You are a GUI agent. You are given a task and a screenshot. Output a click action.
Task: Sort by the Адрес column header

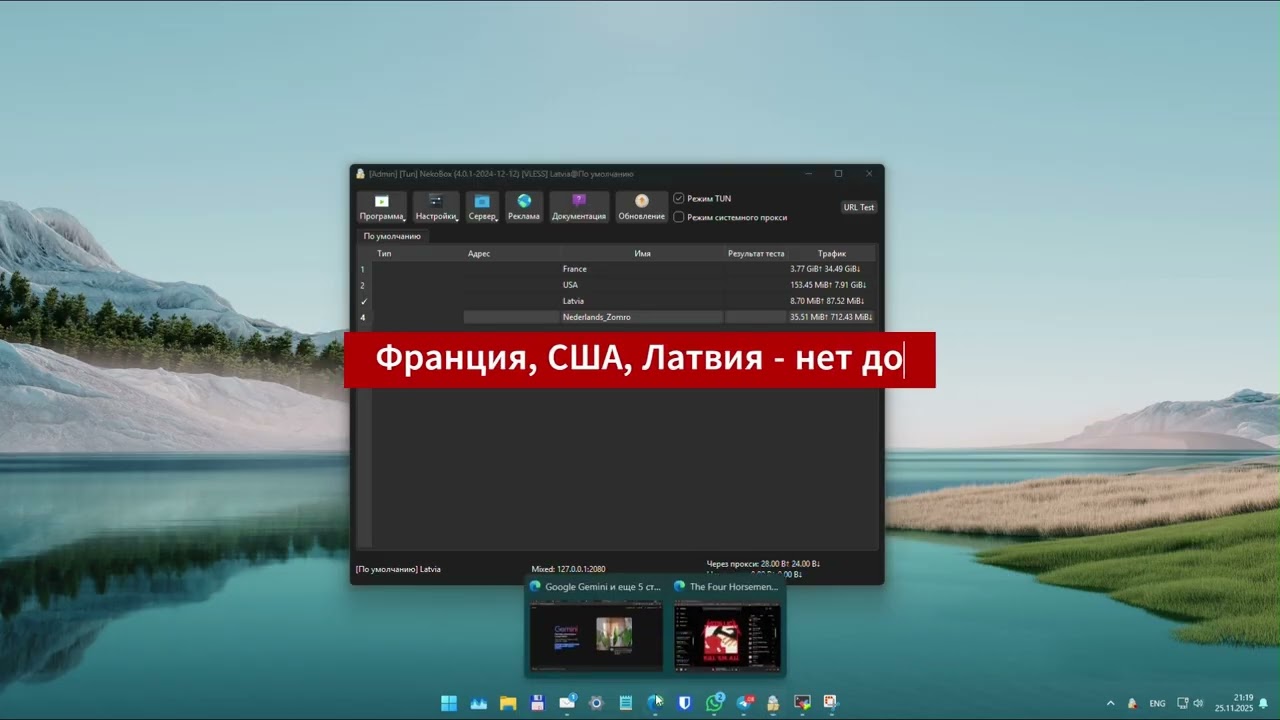click(x=479, y=254)
